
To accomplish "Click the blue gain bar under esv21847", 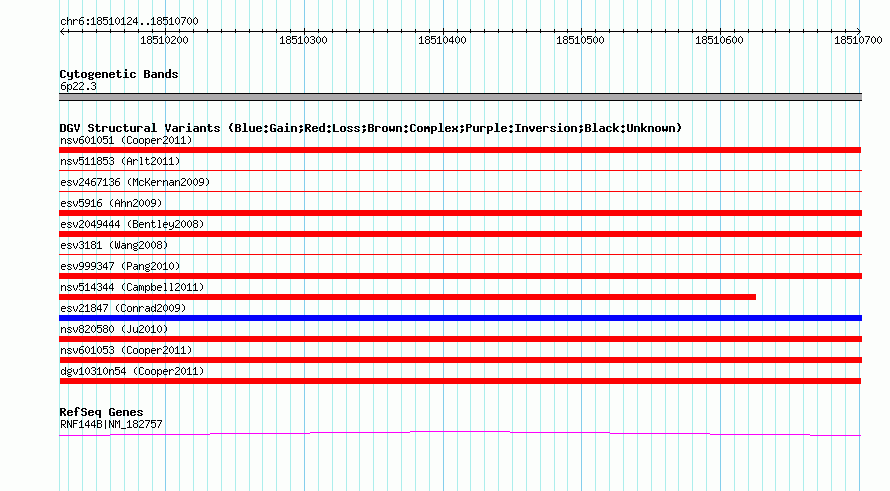I will pos(460,318).
